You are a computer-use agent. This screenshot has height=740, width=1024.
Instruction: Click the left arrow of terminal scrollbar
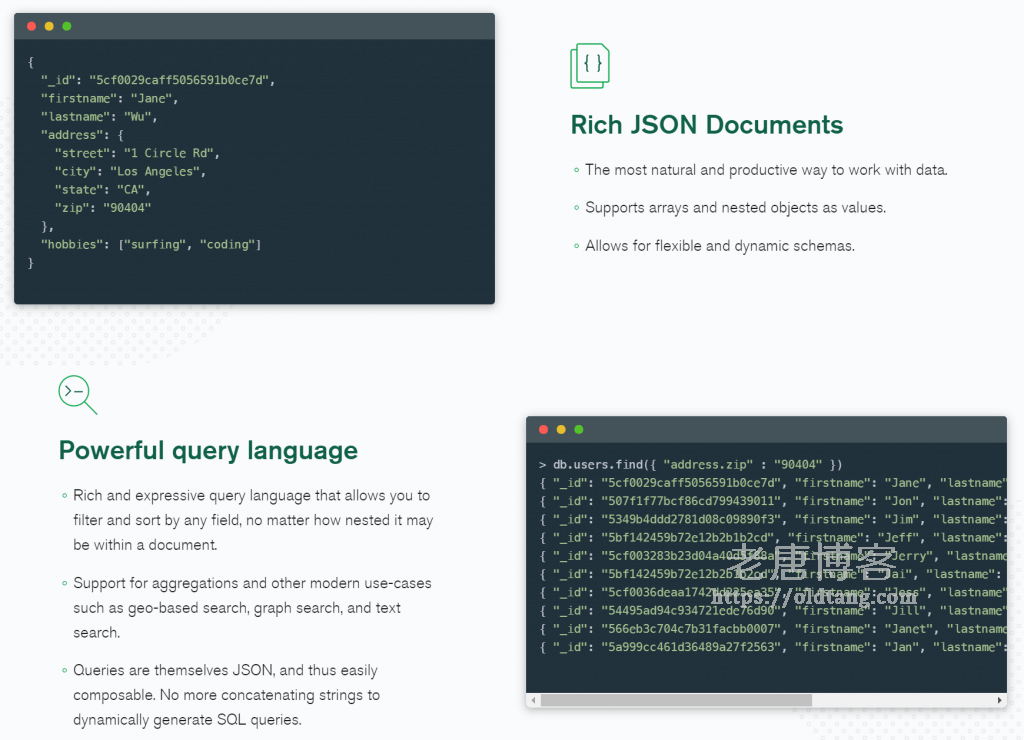(x=534, y=700)
